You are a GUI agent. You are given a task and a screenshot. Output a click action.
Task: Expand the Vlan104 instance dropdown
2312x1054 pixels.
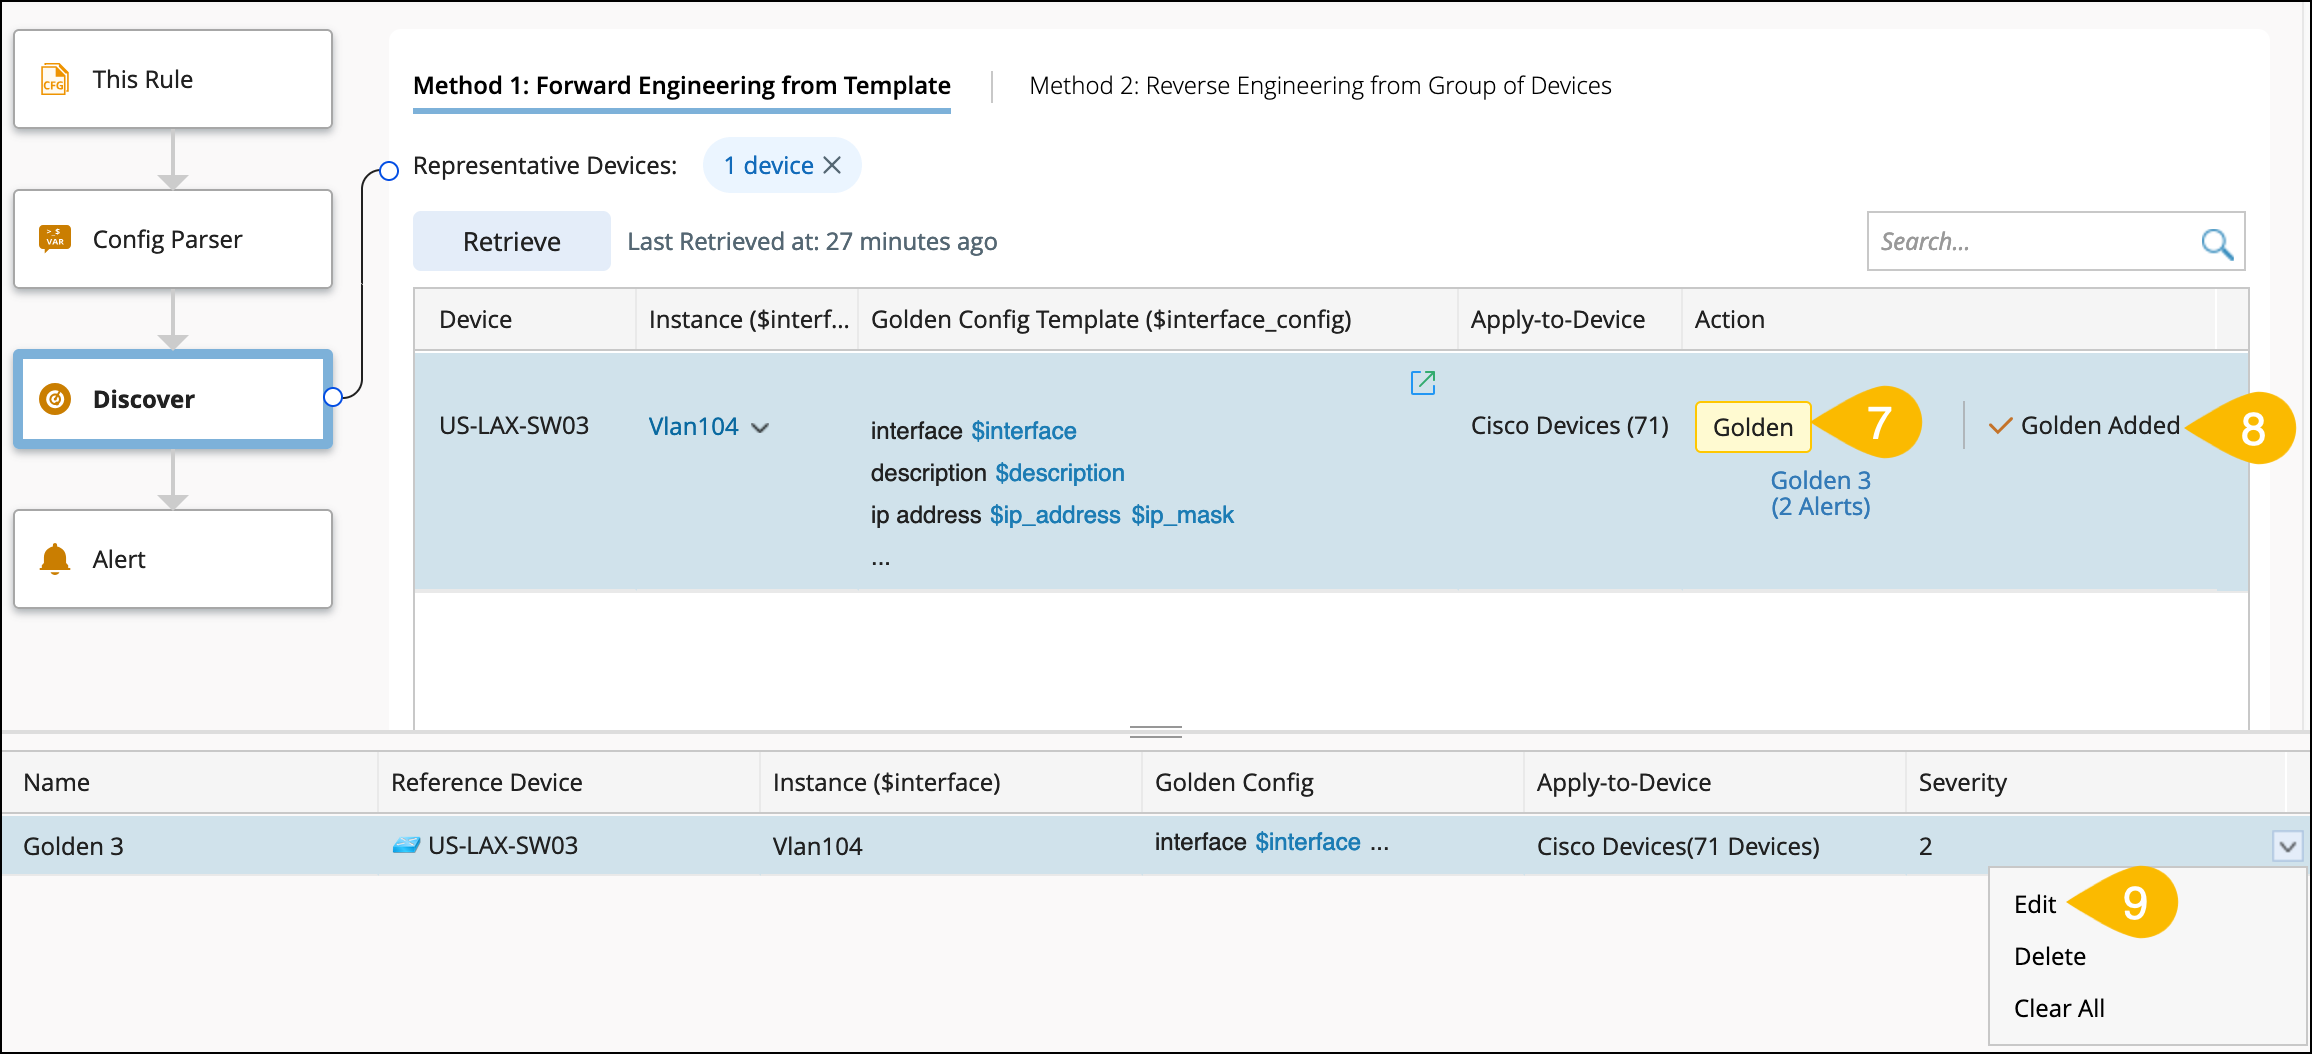click(x=760, y=427)
